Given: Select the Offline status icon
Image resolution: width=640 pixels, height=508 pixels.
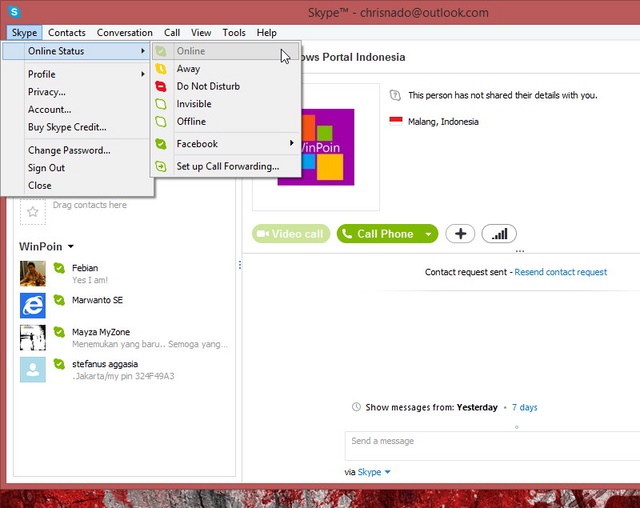Looking at the screenshot, I should point(161,121).
